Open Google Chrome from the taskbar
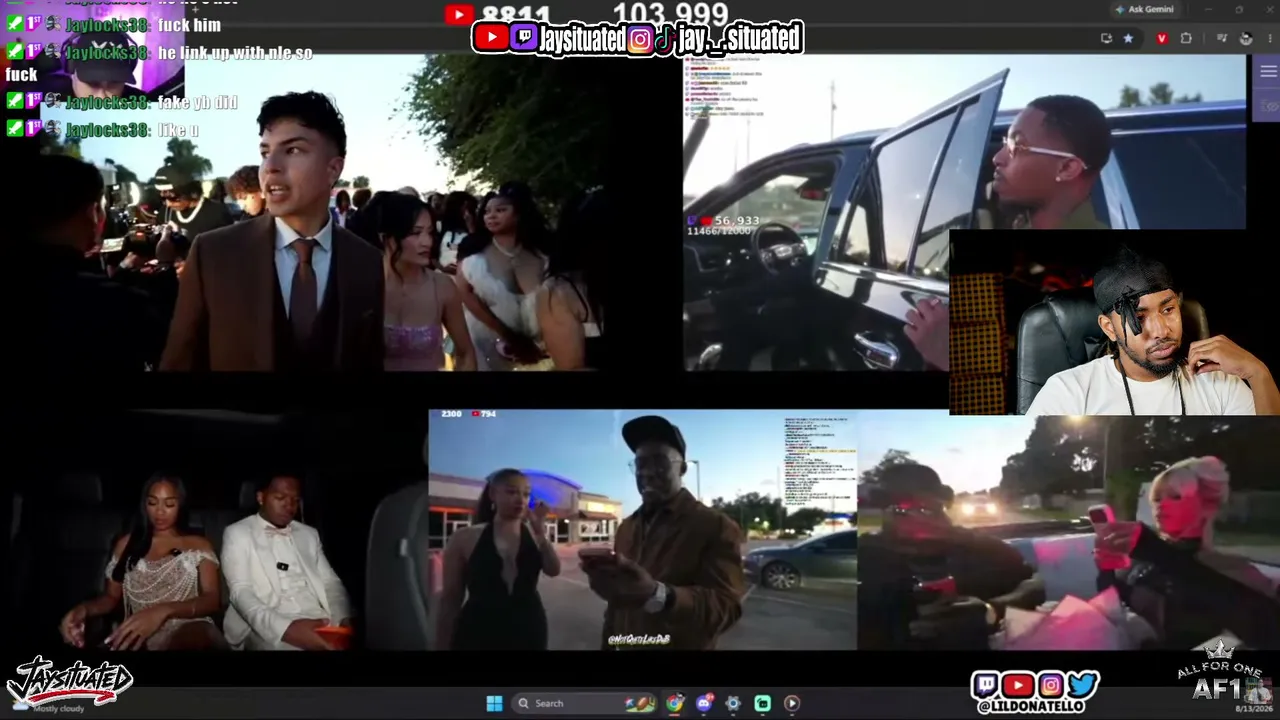The width and height of the screenshot is (1280, 720). point(675,703)
